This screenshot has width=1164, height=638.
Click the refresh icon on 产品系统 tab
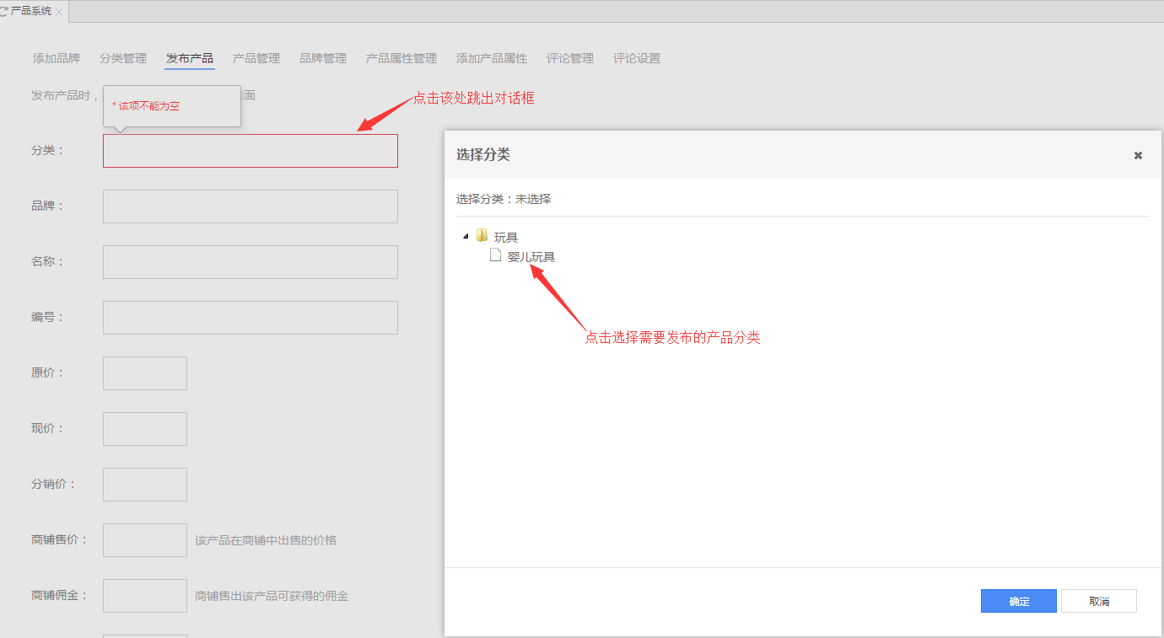pos(4,11)
